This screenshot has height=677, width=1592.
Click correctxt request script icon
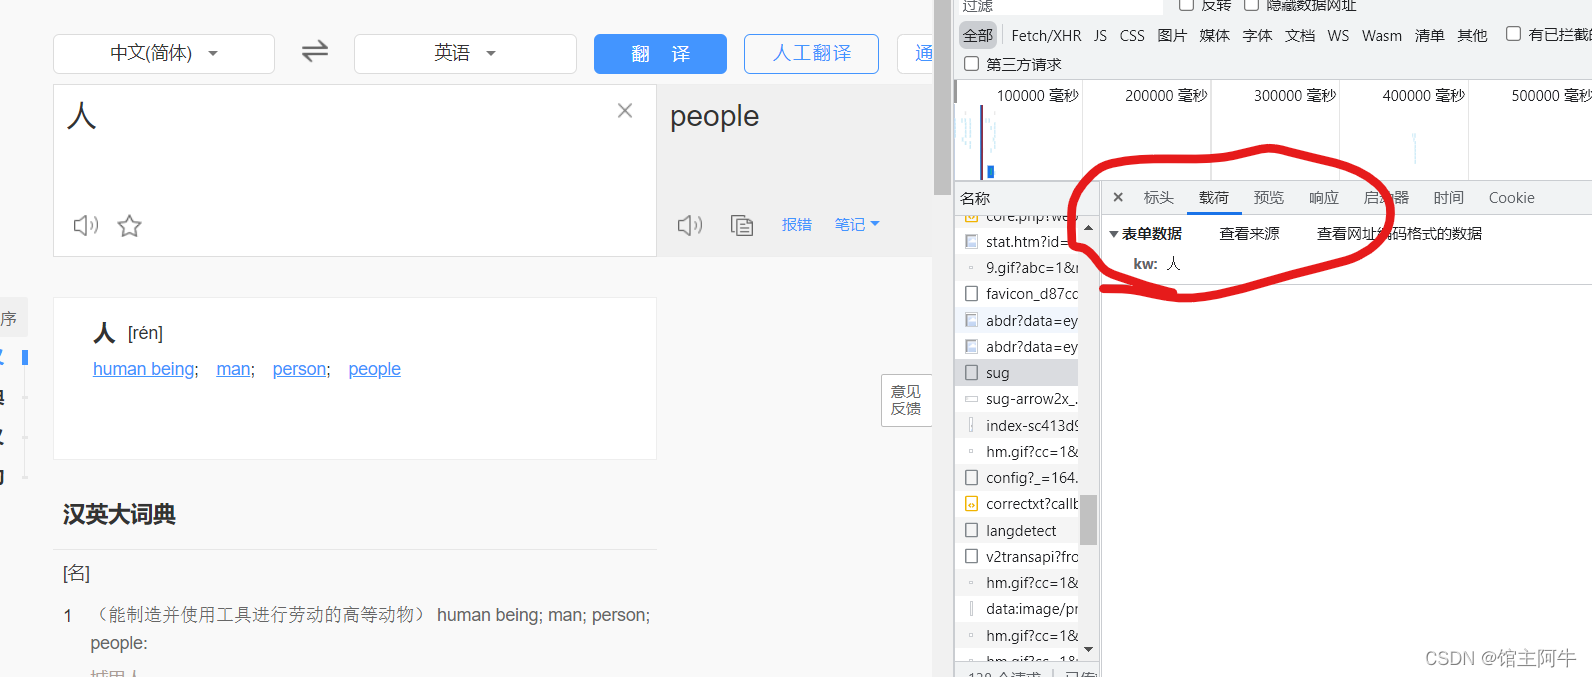pyautogui.click(x=971, y=504)
